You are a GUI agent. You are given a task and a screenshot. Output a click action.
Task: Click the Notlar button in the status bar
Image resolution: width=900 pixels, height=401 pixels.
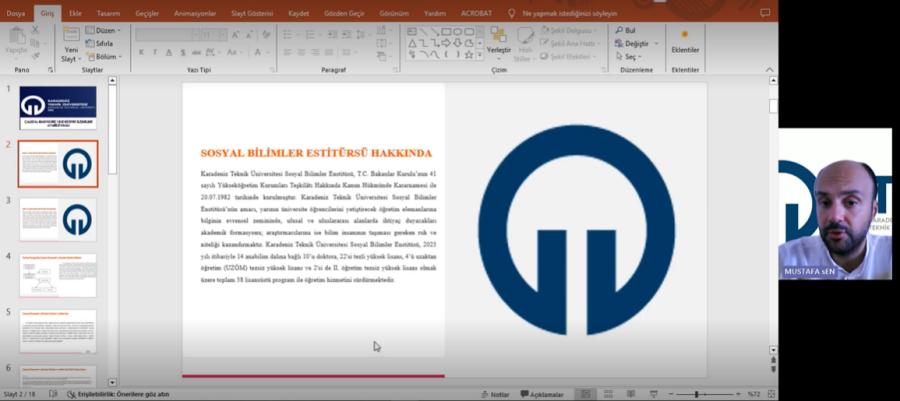point(495,394)
